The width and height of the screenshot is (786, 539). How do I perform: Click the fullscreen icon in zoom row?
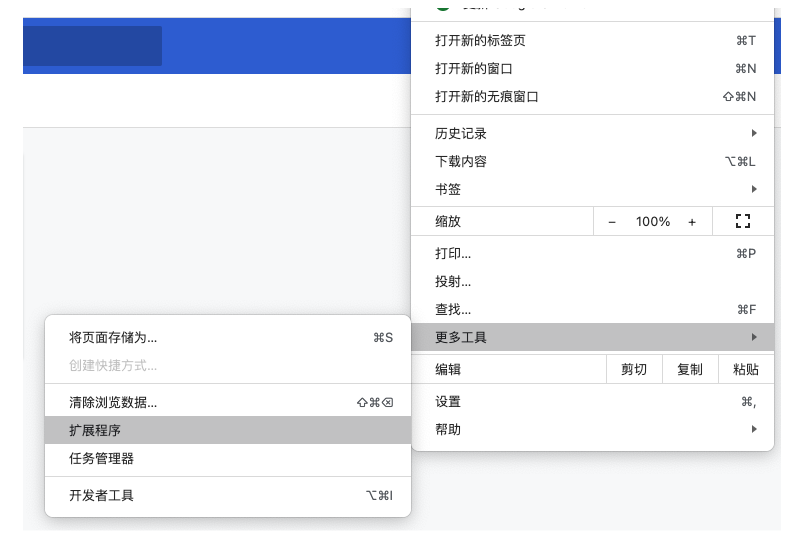742,221
